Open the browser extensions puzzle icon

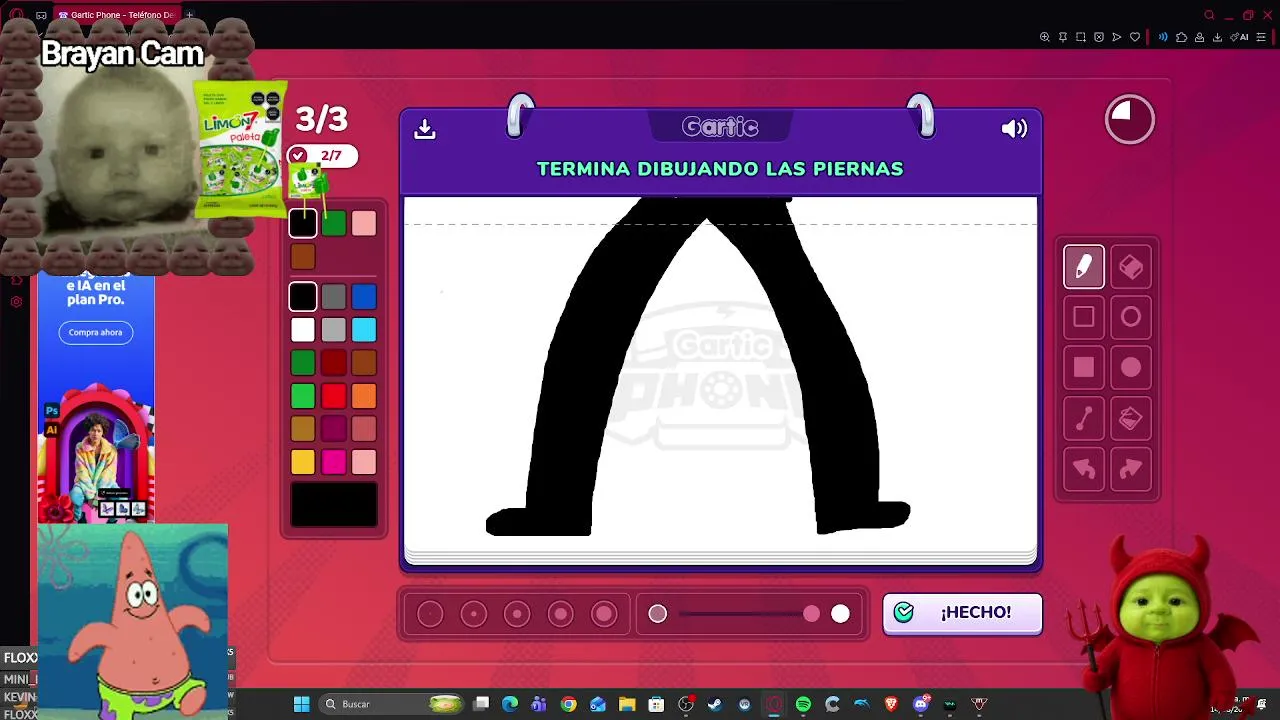click(x=1181, y=37)
